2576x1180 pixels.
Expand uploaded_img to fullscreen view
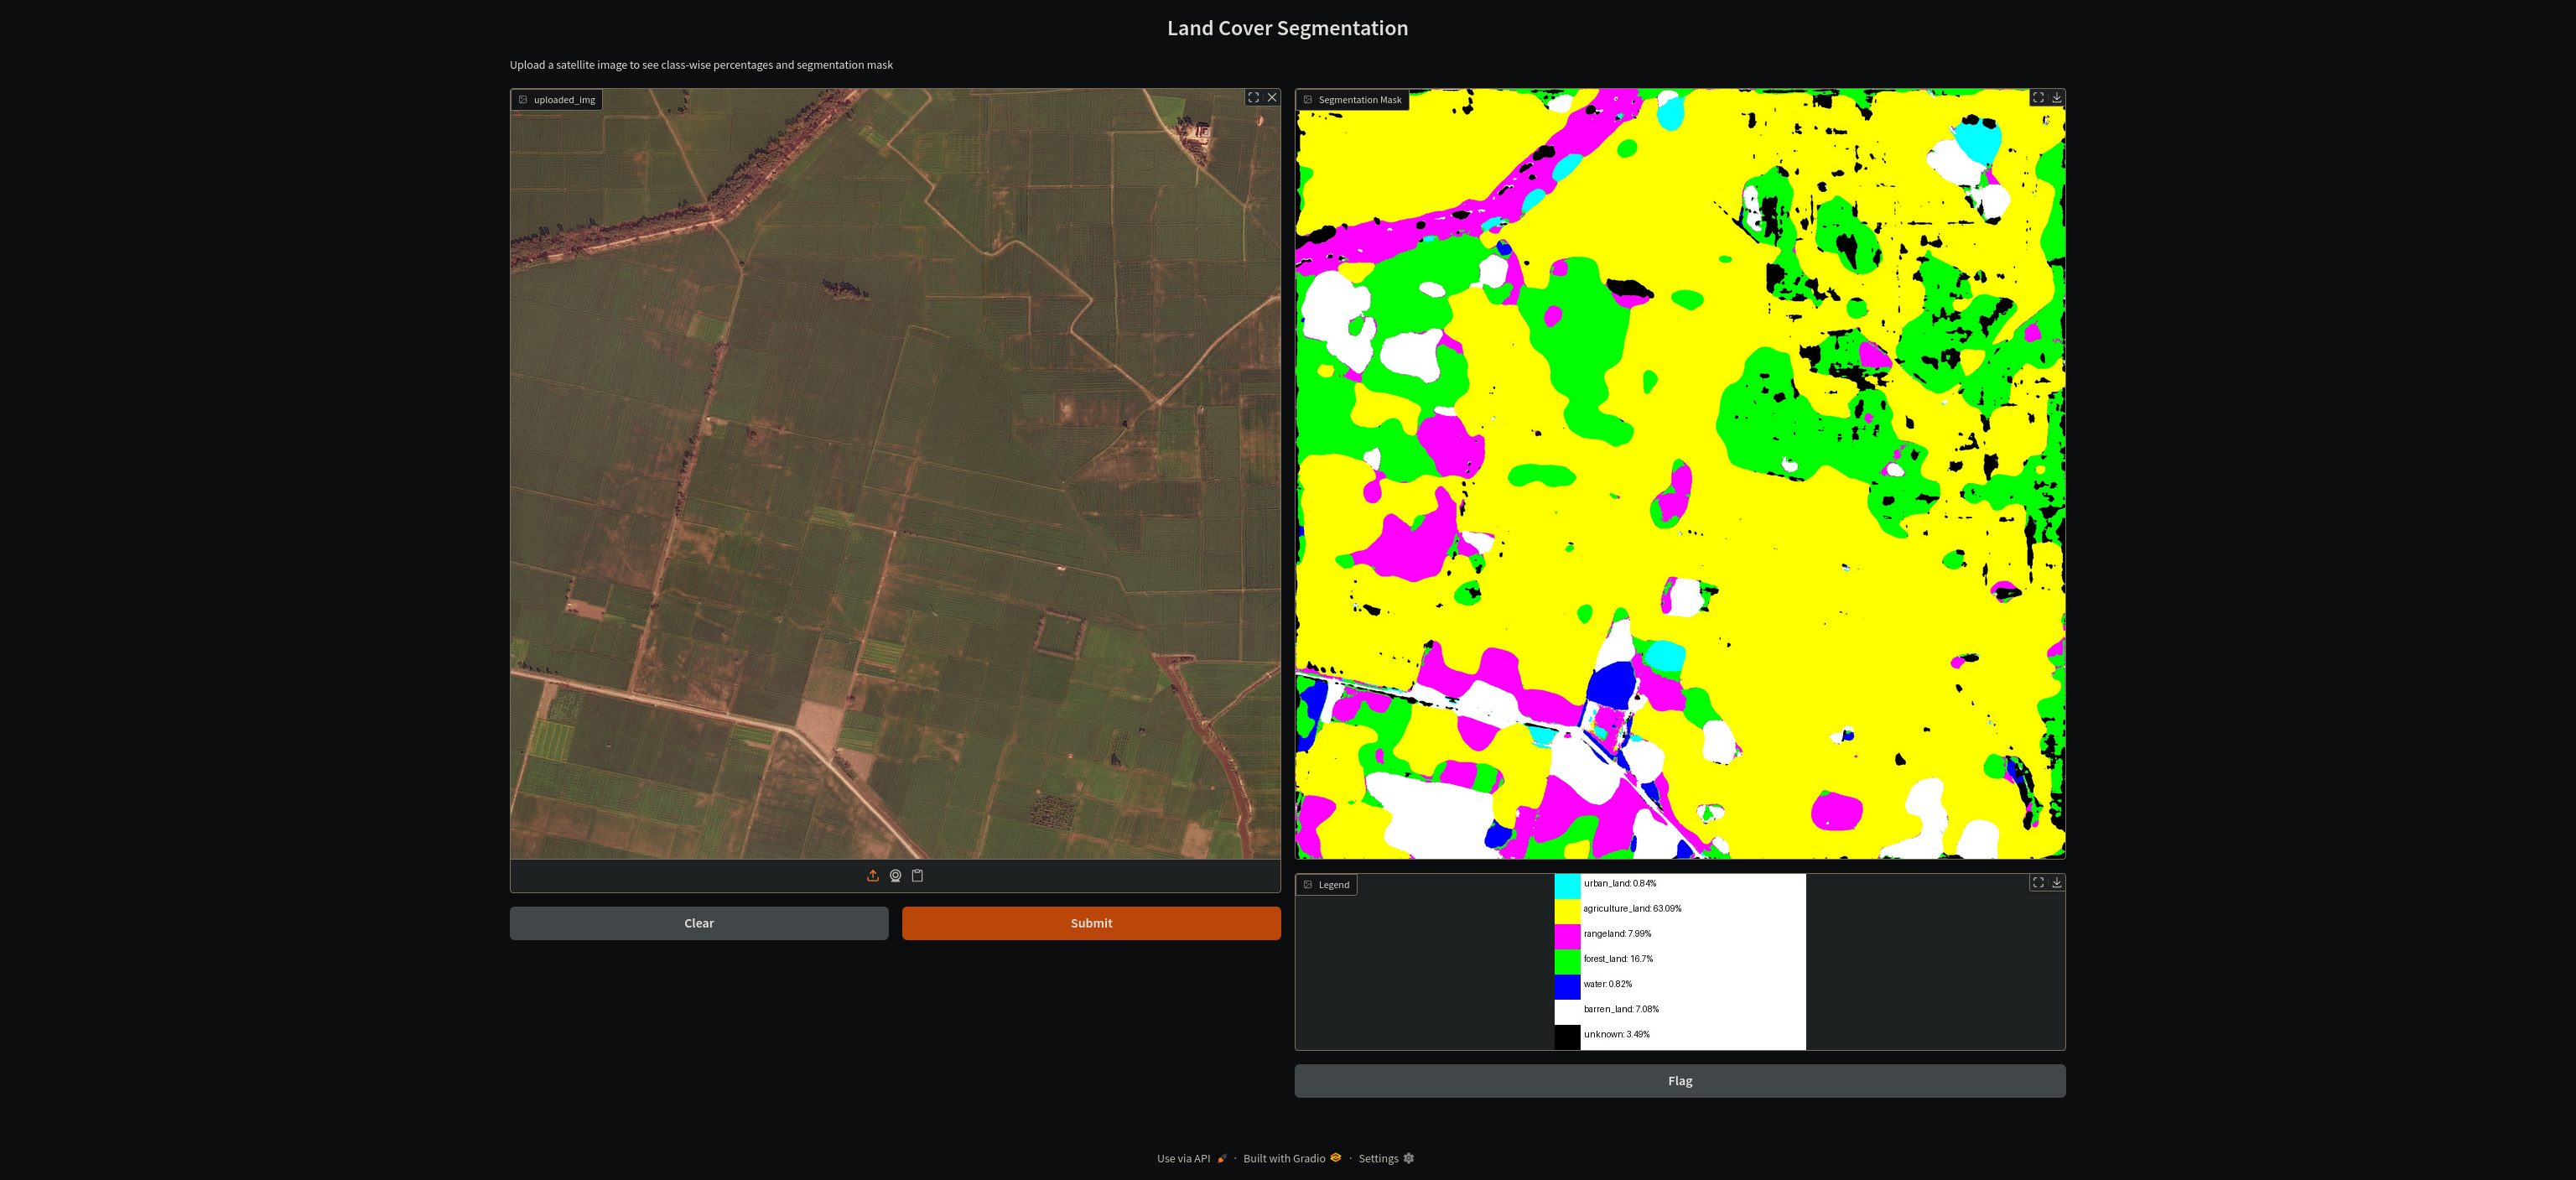(1254, 97)
